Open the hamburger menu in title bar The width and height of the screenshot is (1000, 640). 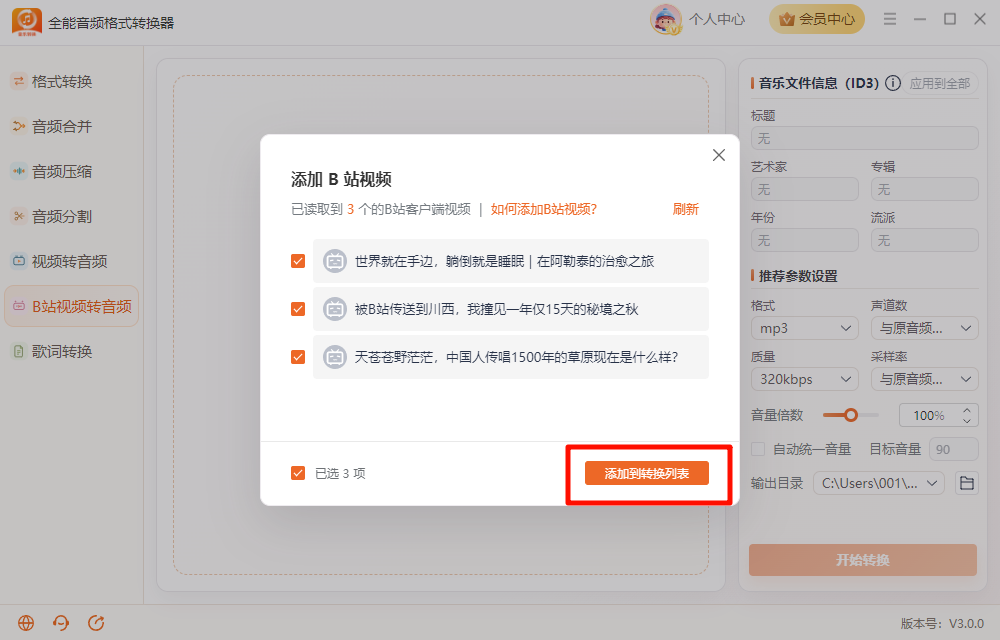pos(890,19)
